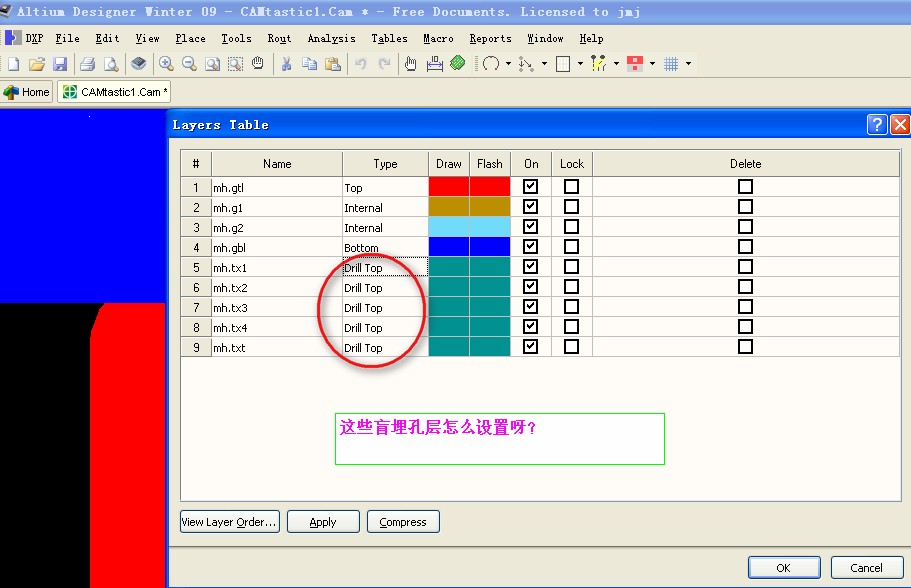Create a new document with toolbar icon

click(x=13, y=64)
